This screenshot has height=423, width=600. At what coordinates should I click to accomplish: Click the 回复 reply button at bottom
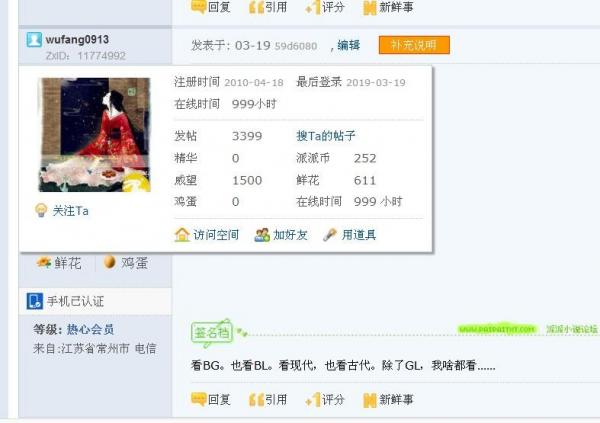(211, 400)
